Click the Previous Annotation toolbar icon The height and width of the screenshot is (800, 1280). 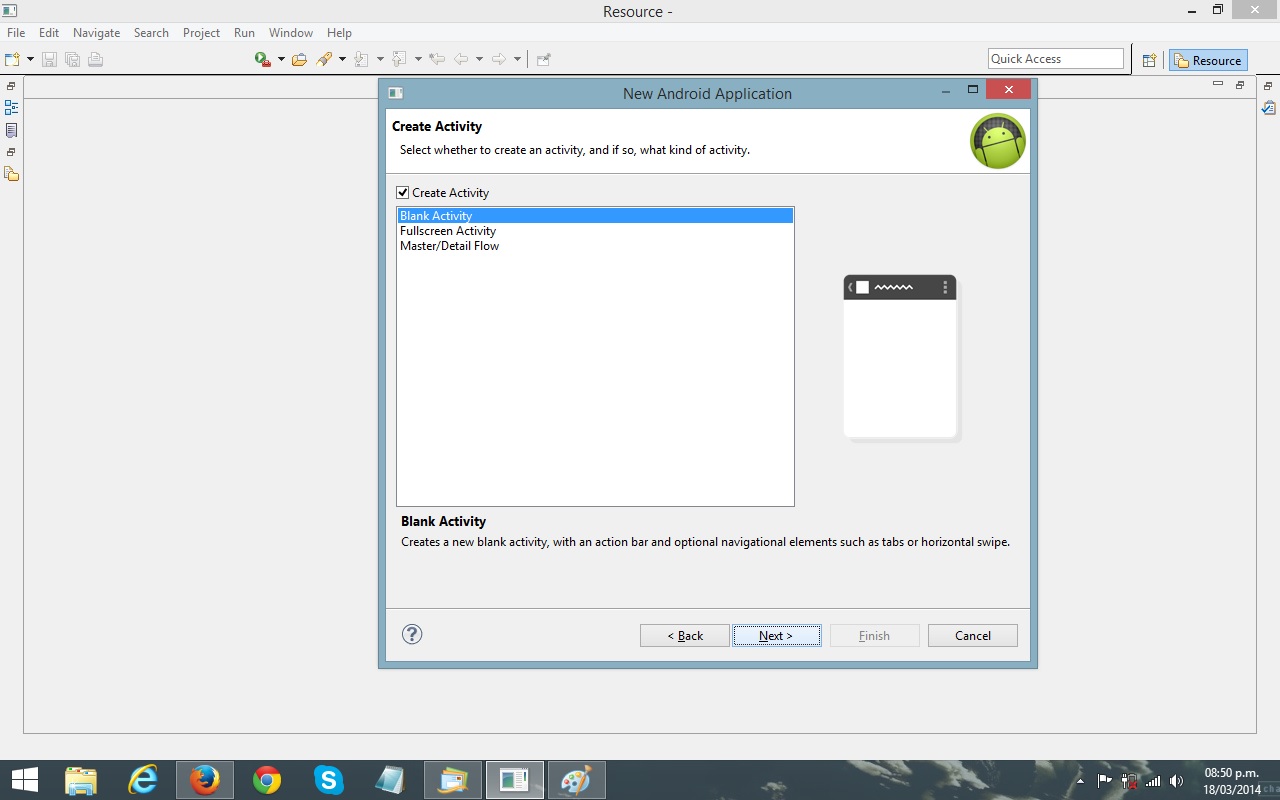pyautogui.click(x=399, y=59)
